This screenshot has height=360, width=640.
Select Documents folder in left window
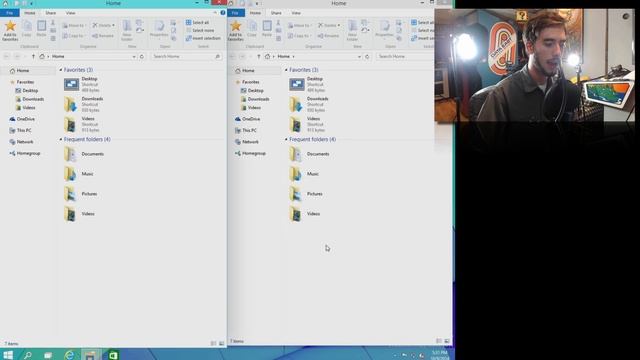click(x=83, y=154)
